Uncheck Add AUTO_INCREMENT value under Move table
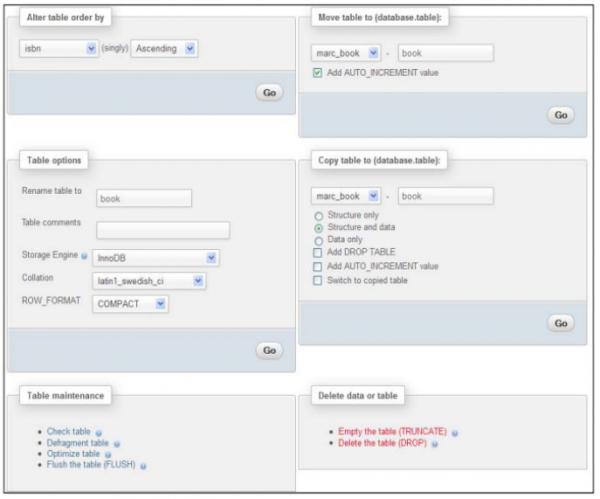This screenshot has height=499, width=600. pos(318,72)
